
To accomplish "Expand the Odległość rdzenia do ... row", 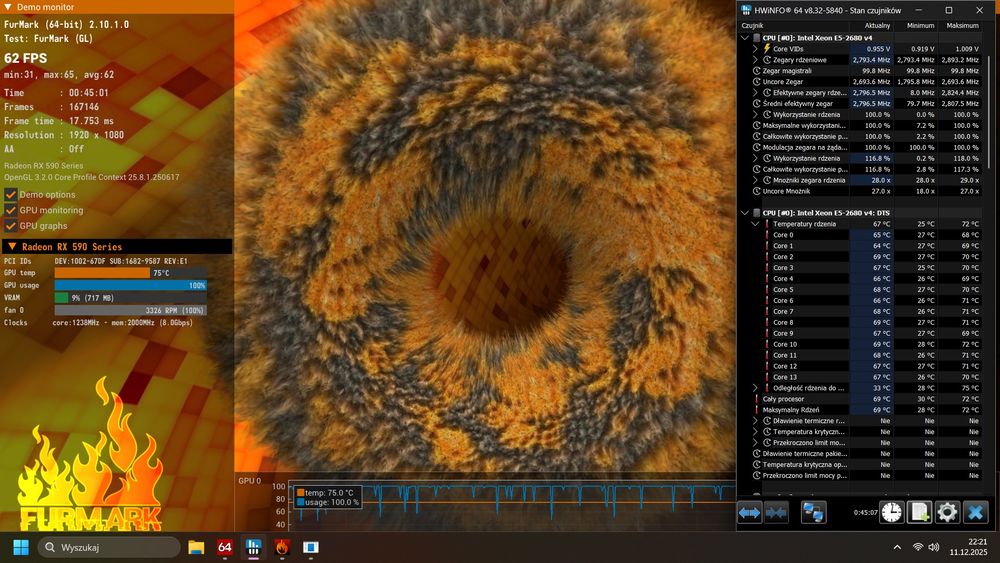I will click(755, 388).
